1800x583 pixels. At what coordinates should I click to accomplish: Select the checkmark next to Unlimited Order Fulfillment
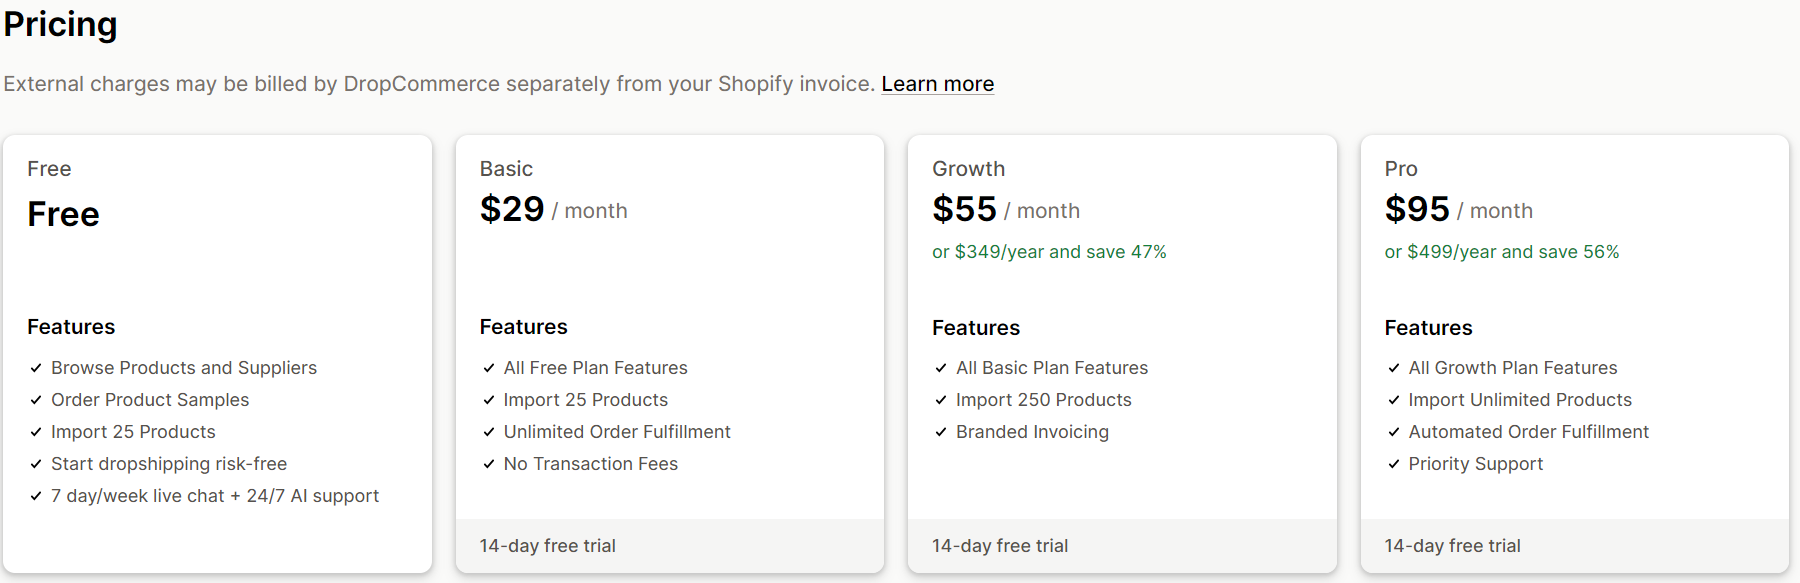(488, 432)
